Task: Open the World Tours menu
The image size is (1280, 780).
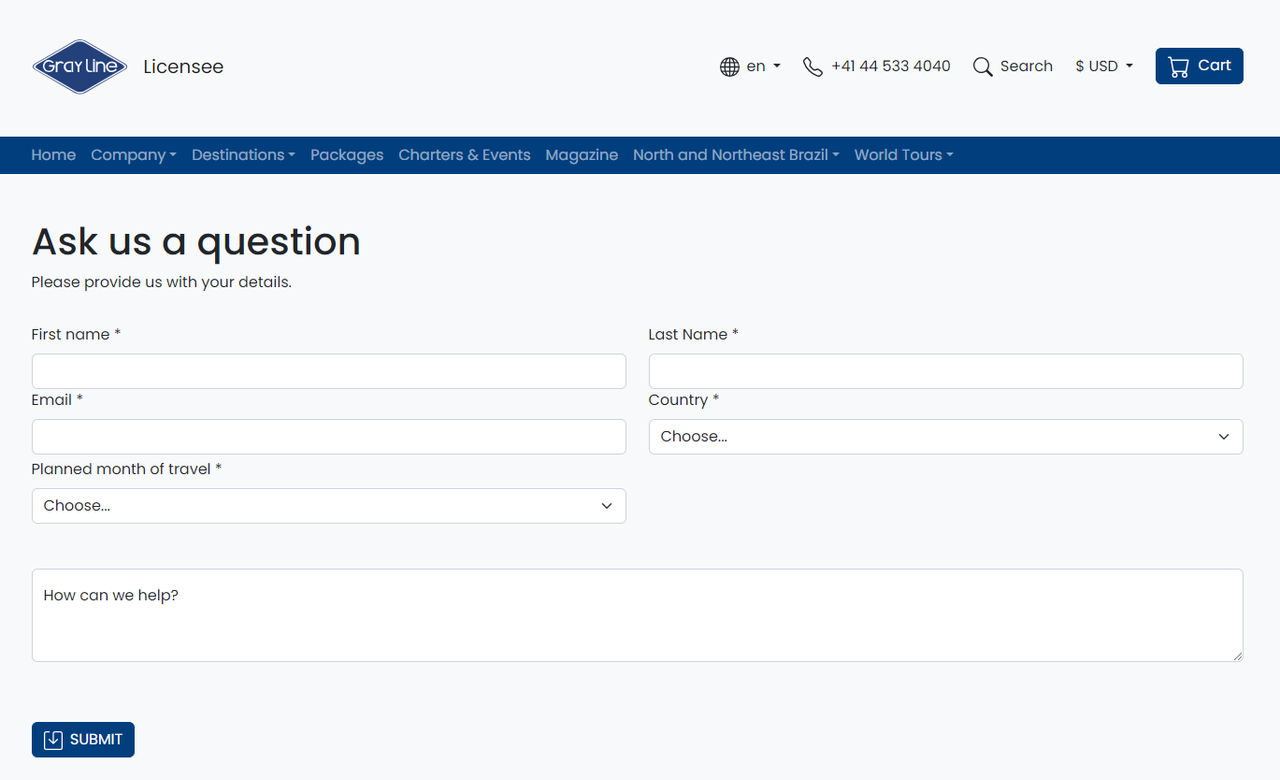Action: 903,155
